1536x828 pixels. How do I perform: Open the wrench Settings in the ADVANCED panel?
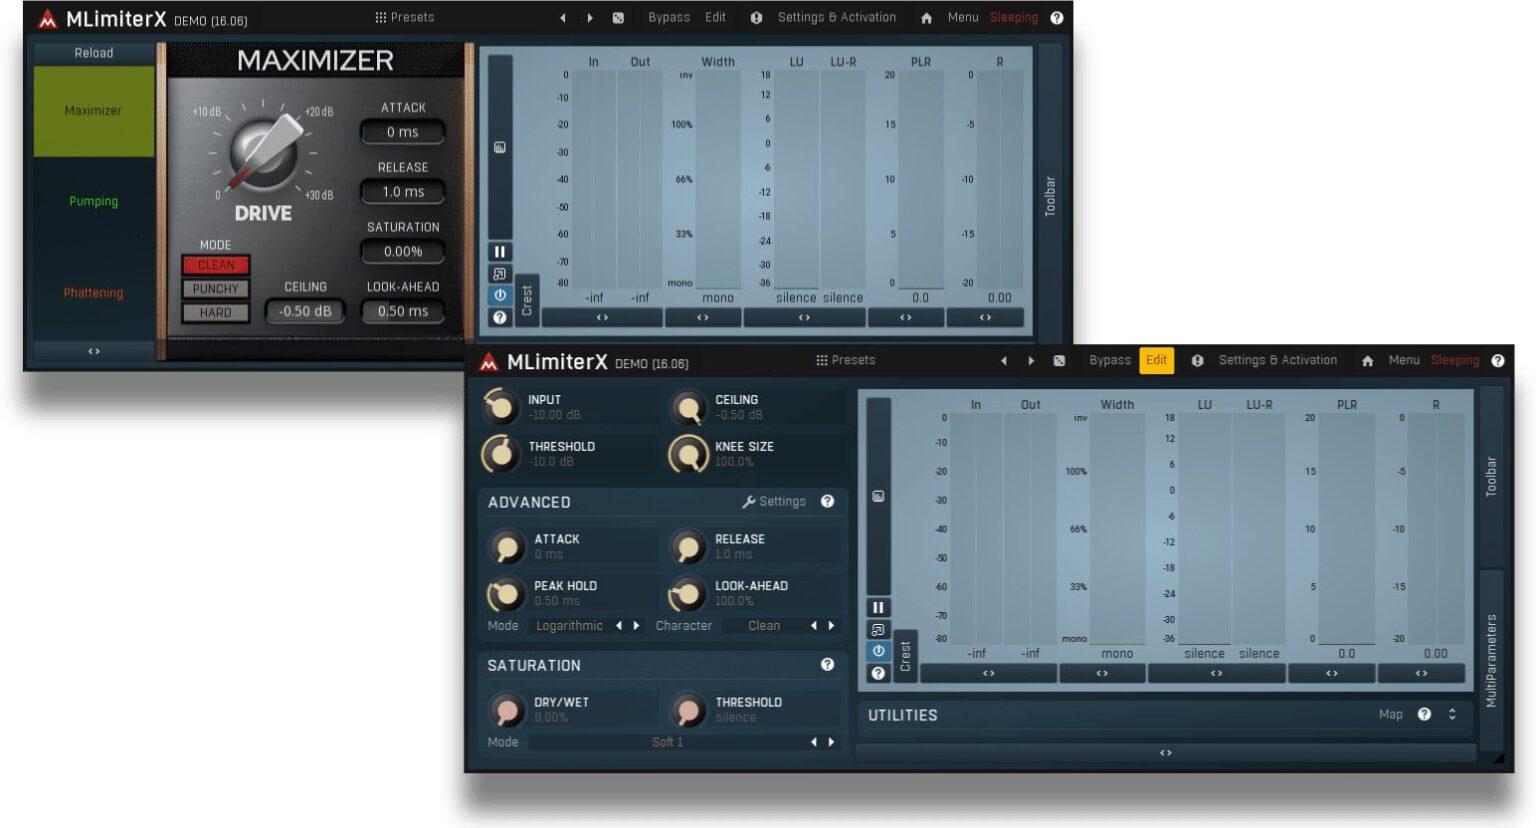click(x=774, y=501)
